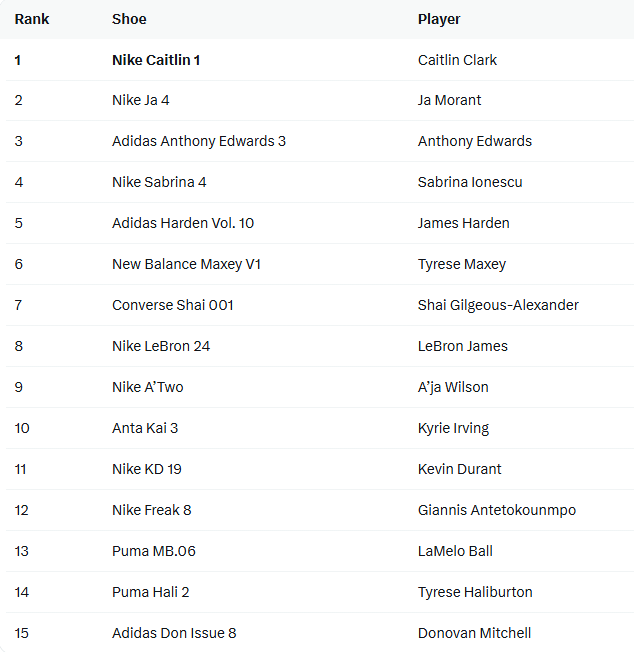The image size is (634, 652).
Task: Click the Sabrina Ionescu player name
Action: [470, 182]
